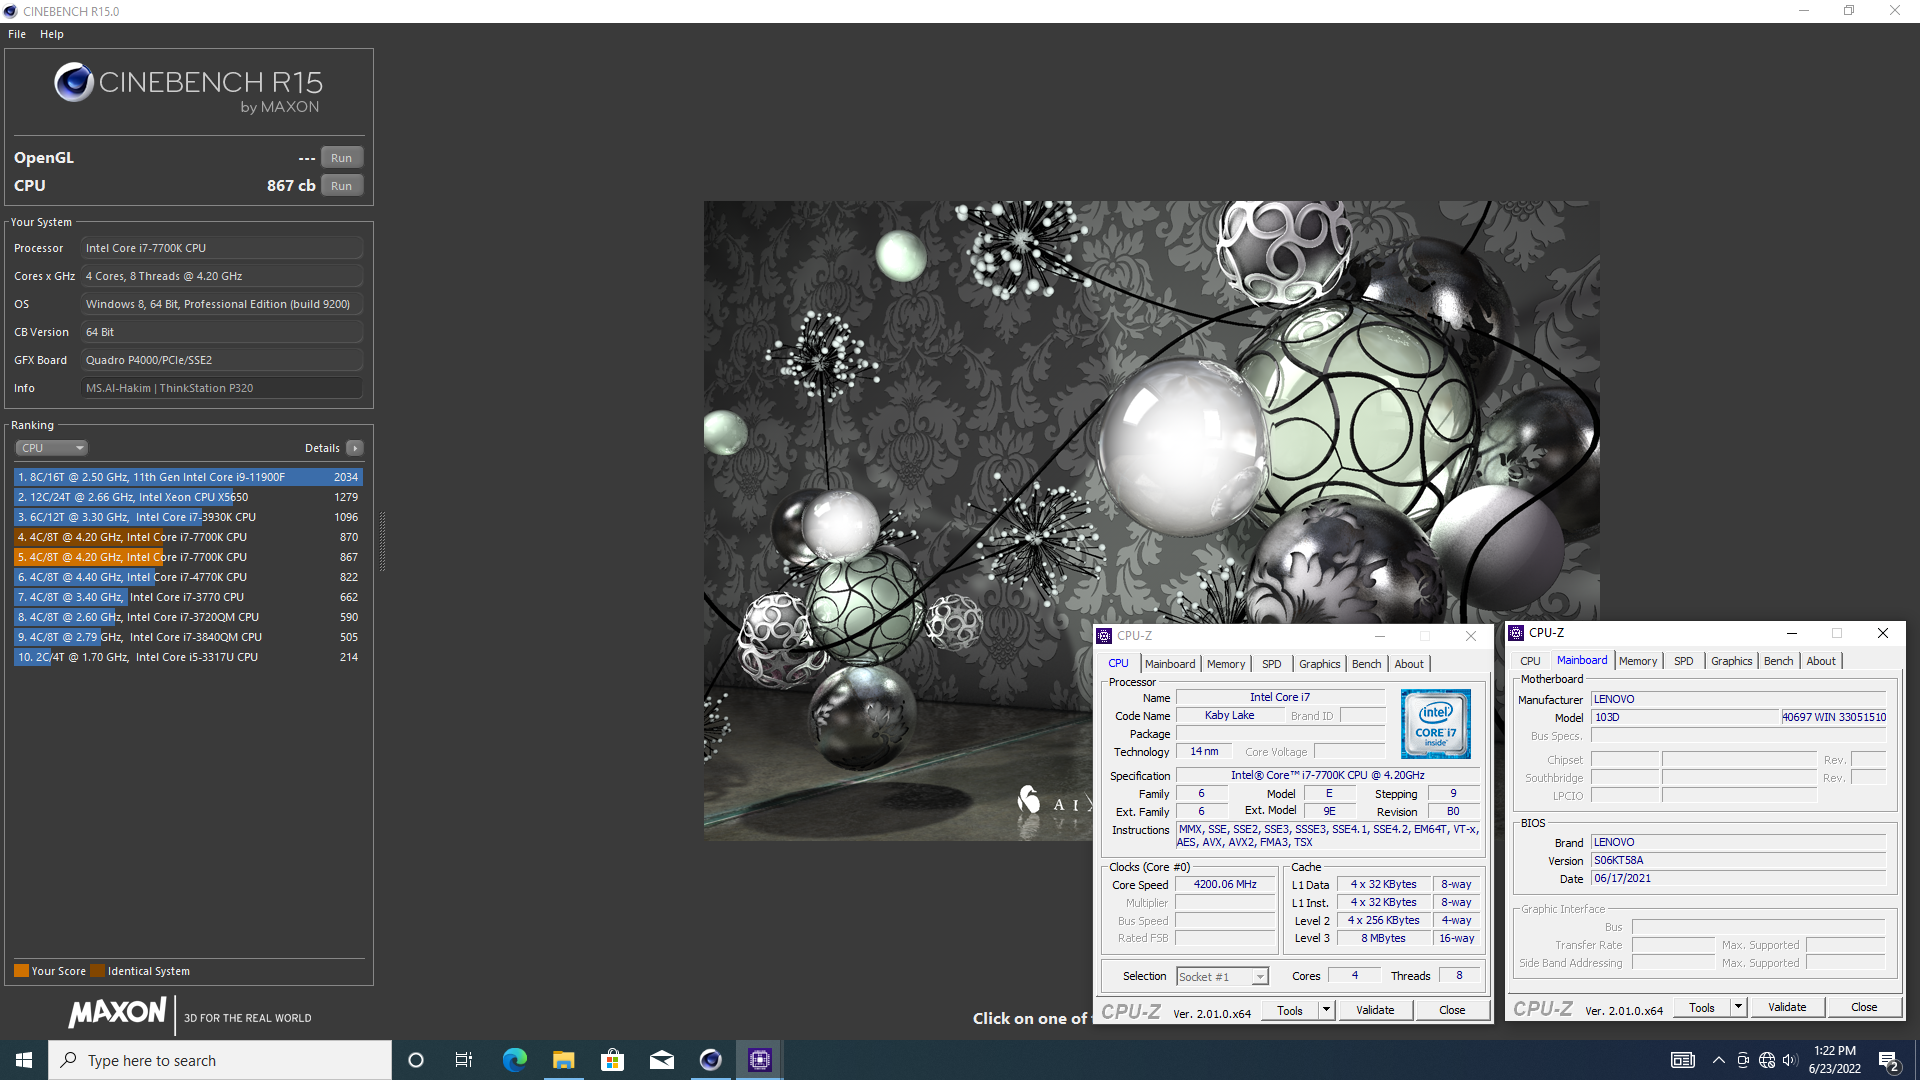Switch to About tab in left CPU-Z window
This screenshot has width=1920, height=1080.
point(1409,664)
